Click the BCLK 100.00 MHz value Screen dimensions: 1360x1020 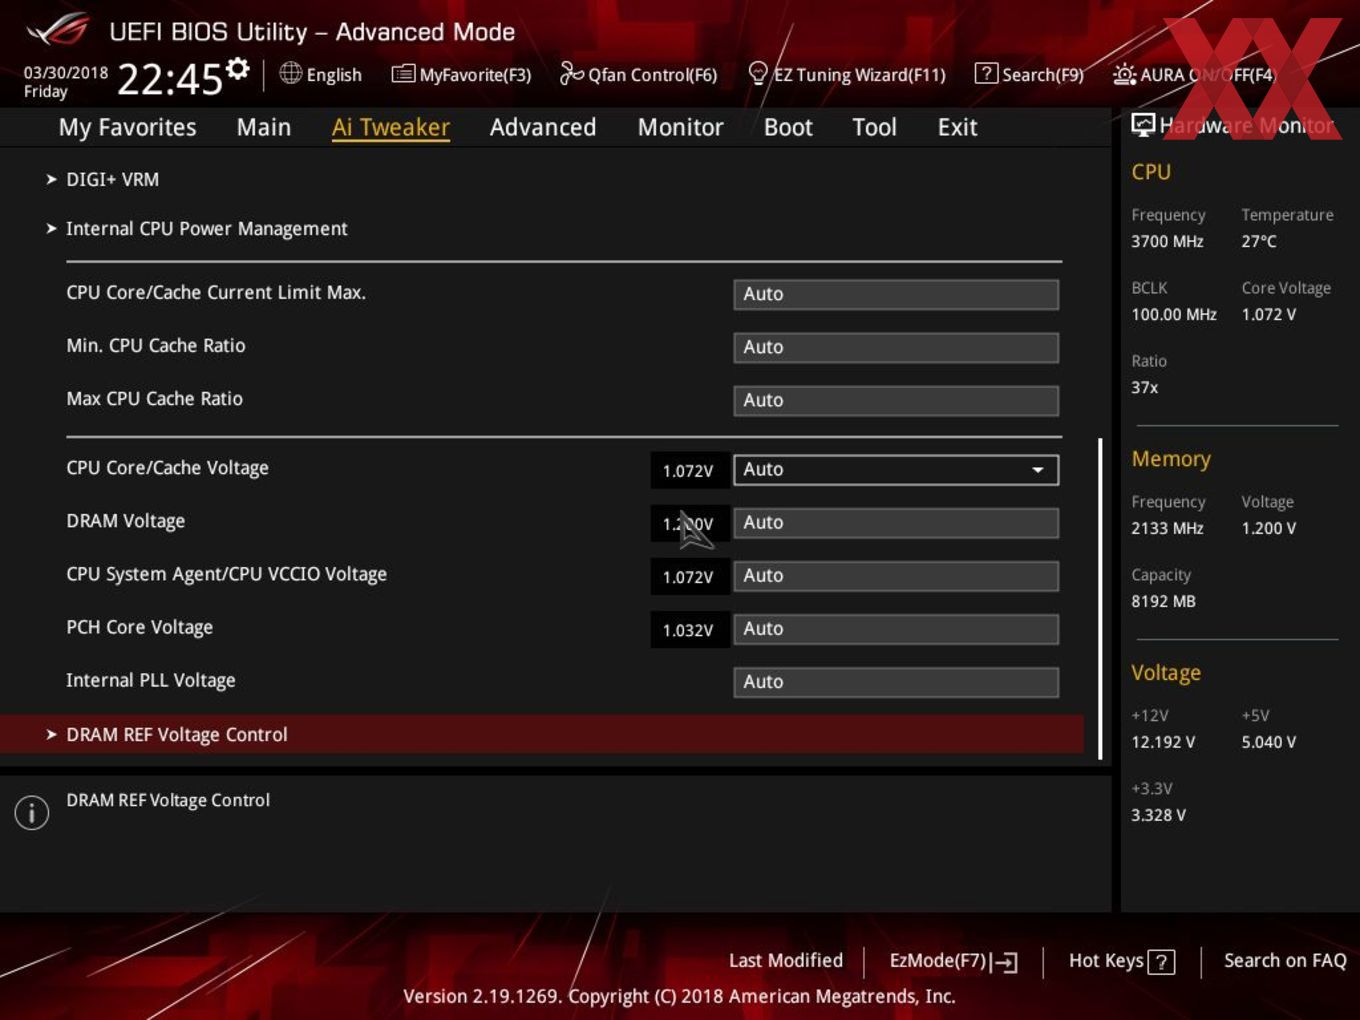click(1174, 314)
